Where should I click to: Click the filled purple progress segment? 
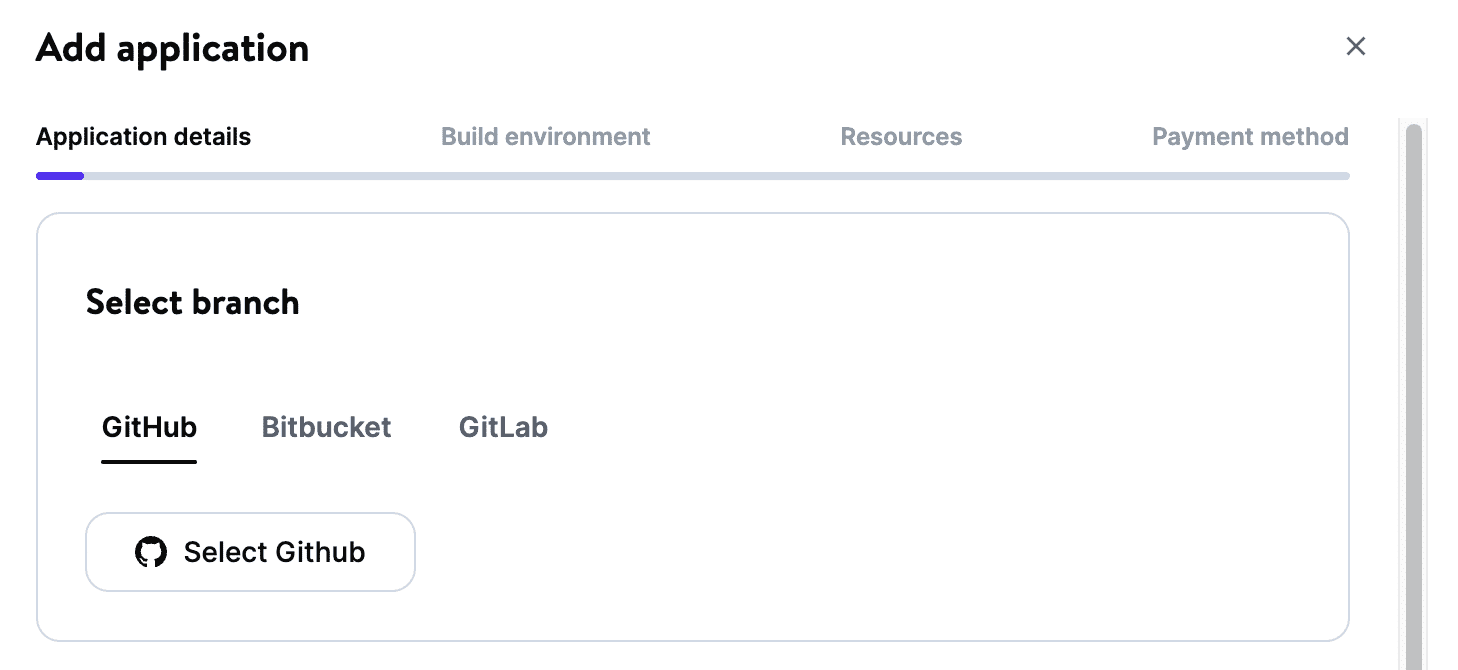59,176
